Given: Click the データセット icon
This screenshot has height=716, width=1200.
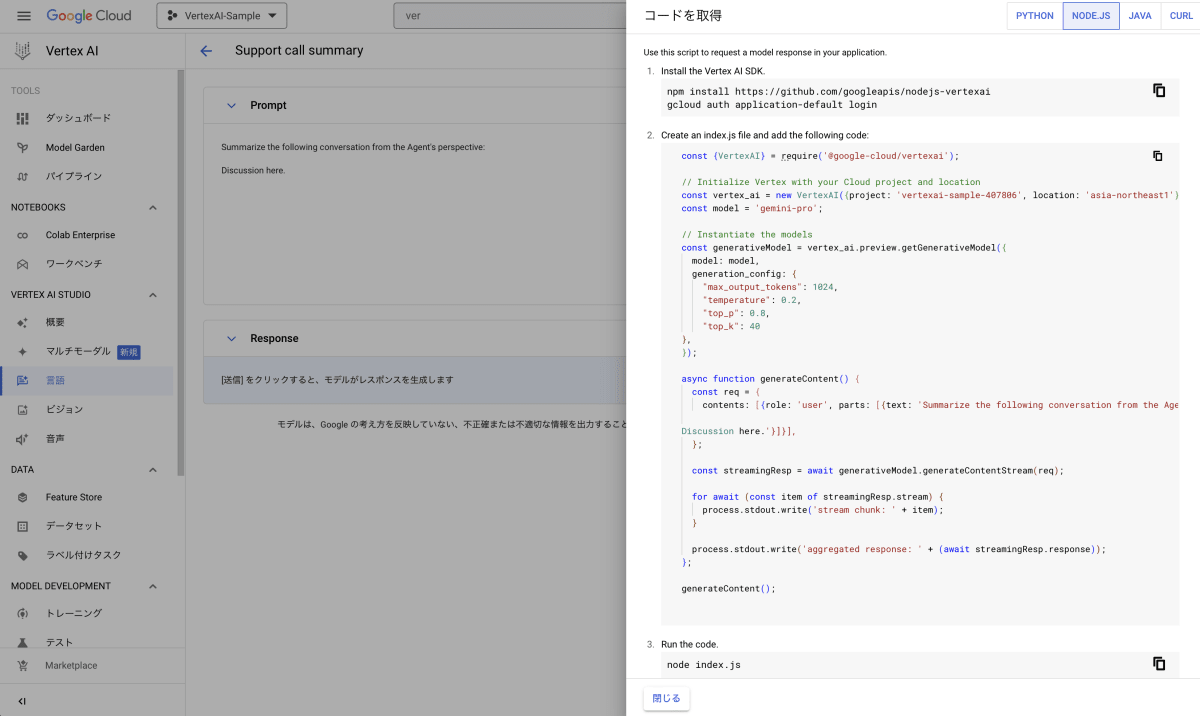Looking at the screenshot, I should point(23,526).
